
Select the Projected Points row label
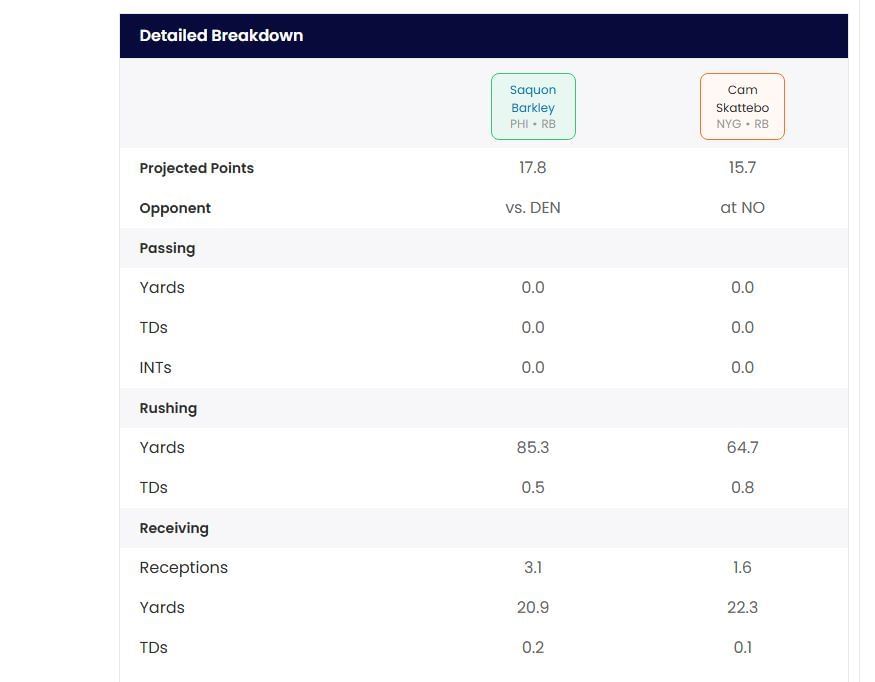click(196, 168)
